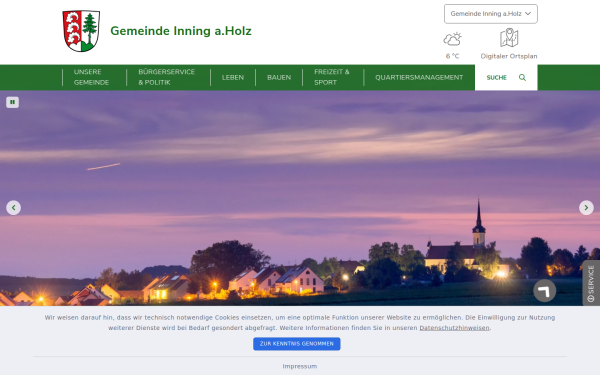
Task: Click the round scroll-to-top arrow button
Action: click(545, 290)
